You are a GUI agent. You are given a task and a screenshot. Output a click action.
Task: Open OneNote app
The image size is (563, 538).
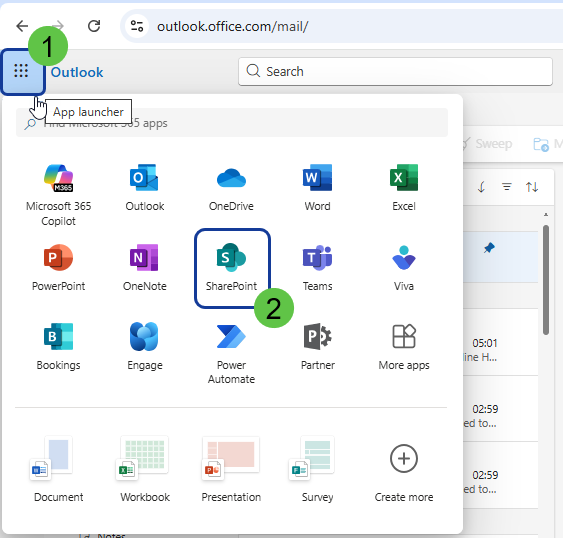(x=145, y=267)
